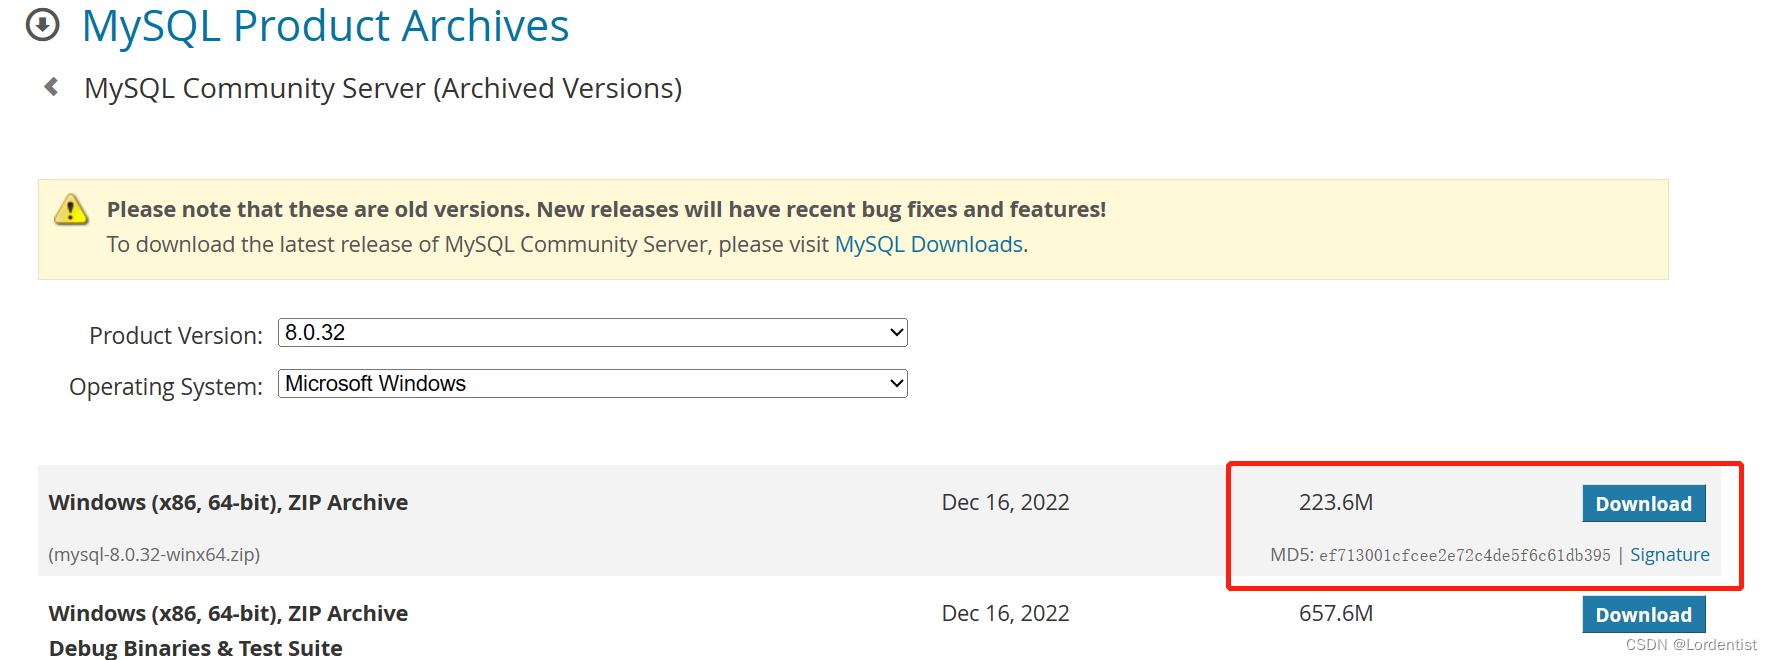
Task: Click the Windows (x86, 64-bit) ZIP Archive label
Action: [227, 502]
